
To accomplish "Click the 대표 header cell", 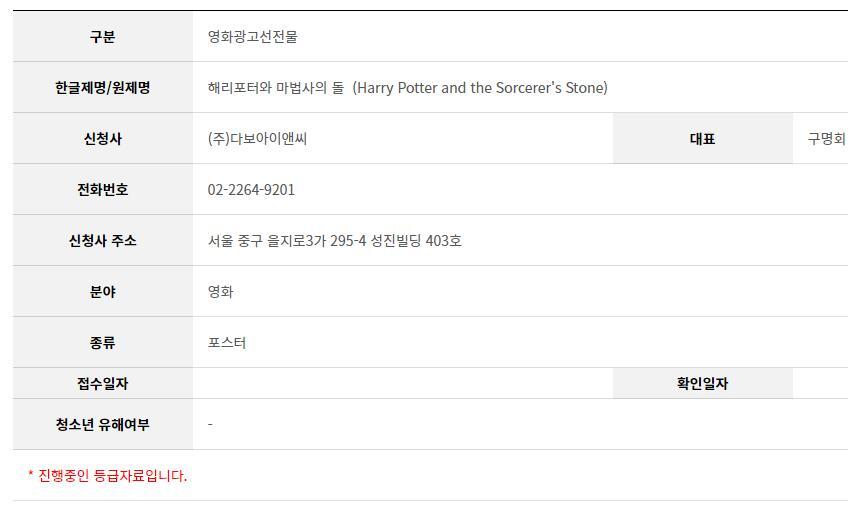I will pos(702,139).
